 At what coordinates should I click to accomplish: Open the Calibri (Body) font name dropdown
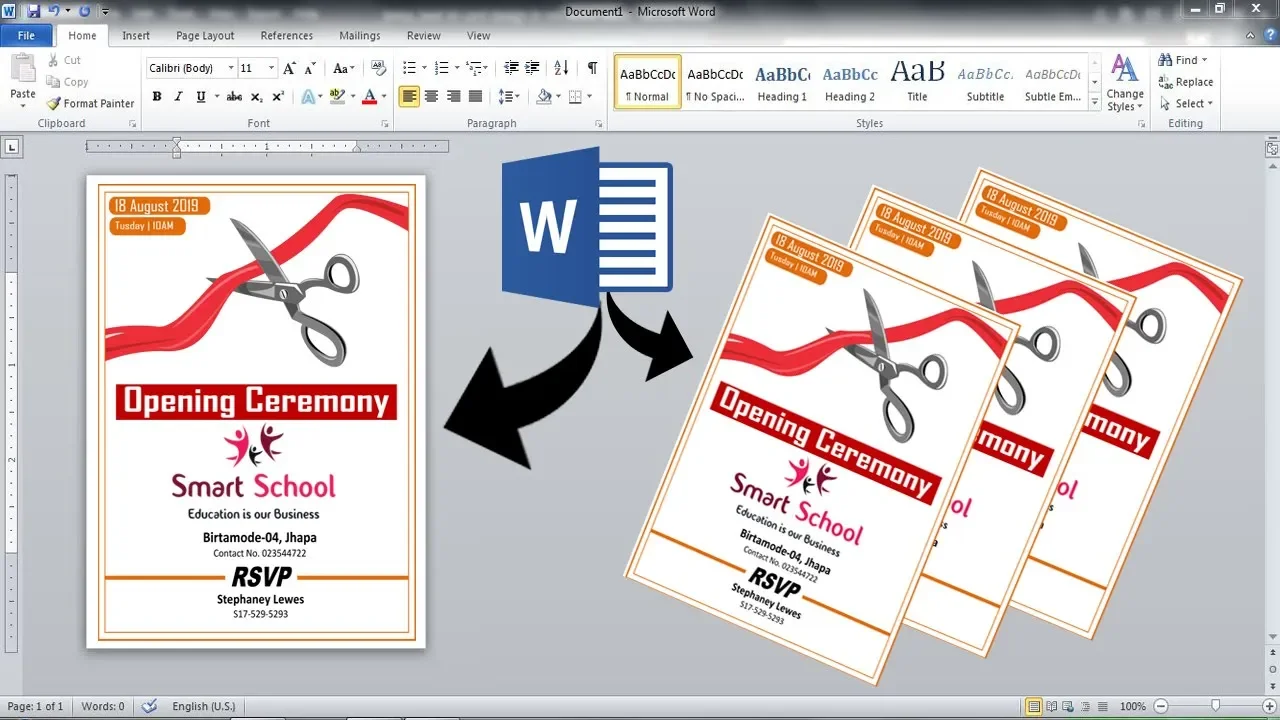click(231, 68)
